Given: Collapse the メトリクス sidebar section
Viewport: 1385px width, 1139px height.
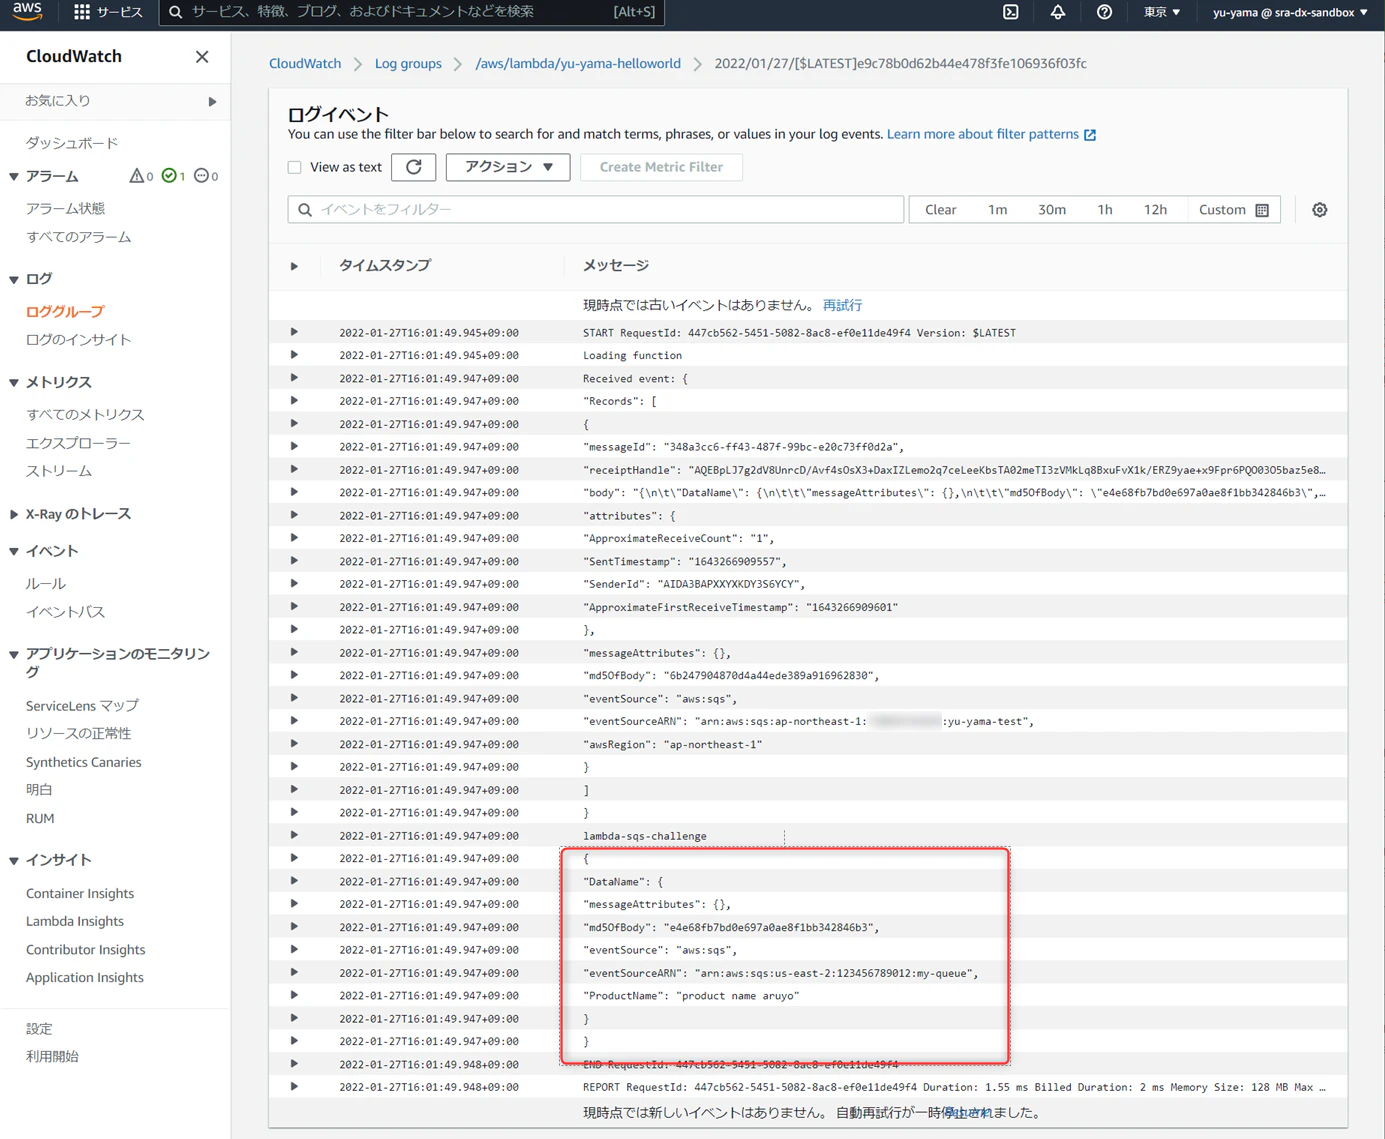Looking at the screenshot, I should coord(14,383).
